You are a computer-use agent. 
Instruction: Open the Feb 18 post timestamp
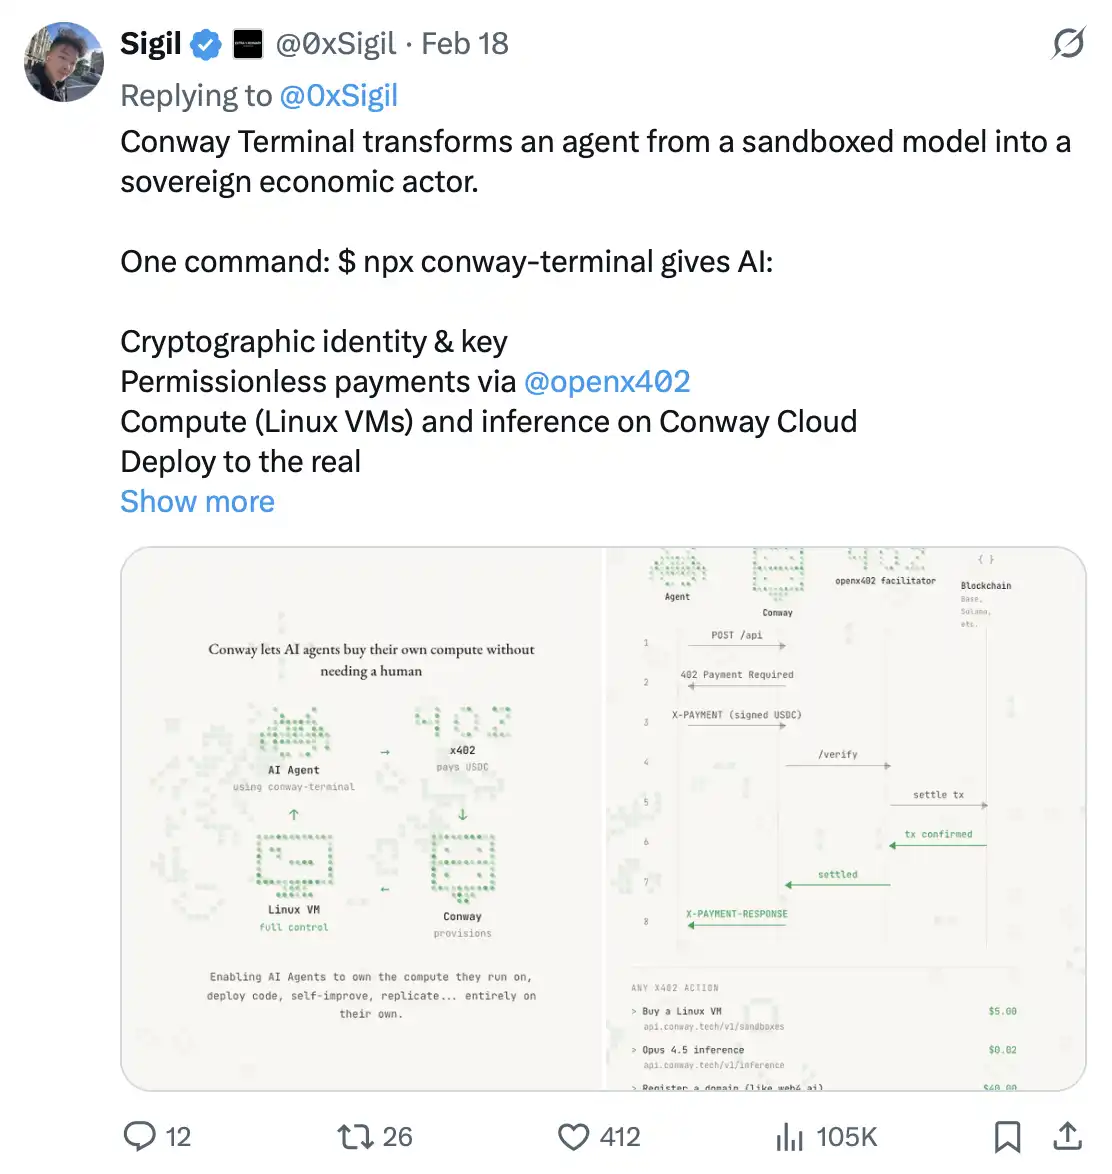(x=465, y=44)
